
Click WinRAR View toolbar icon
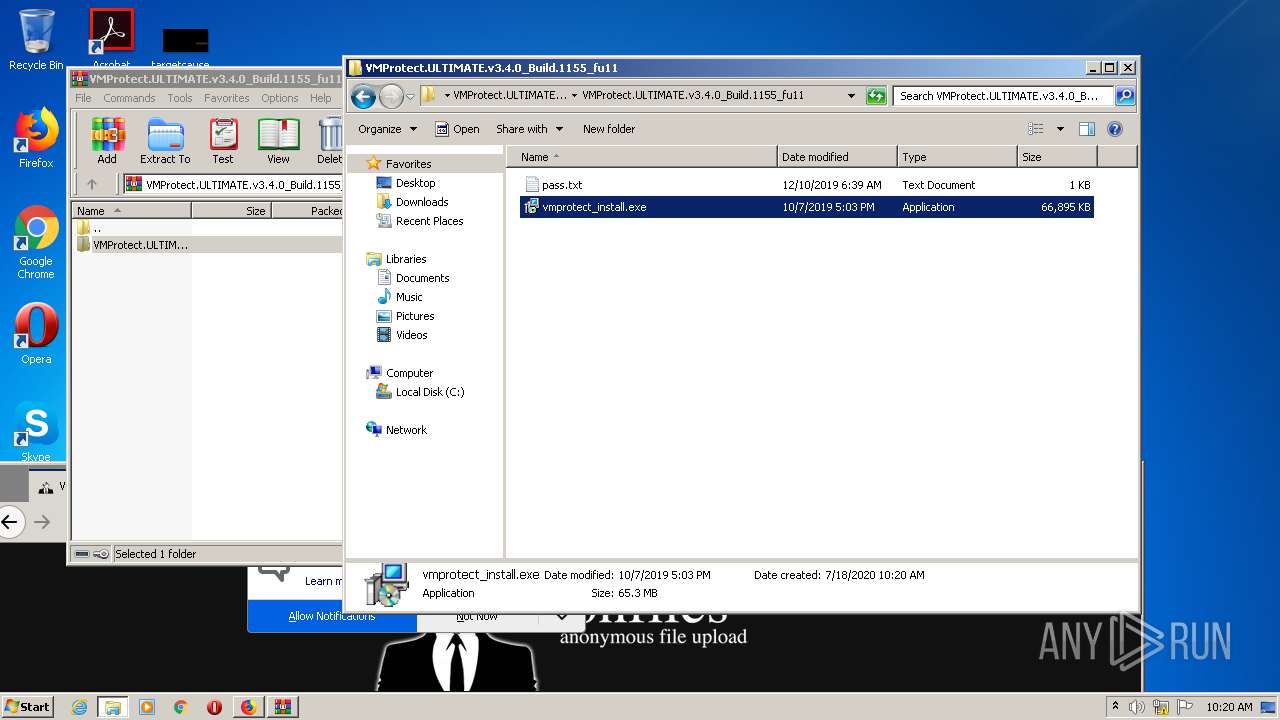pos(278,141)
